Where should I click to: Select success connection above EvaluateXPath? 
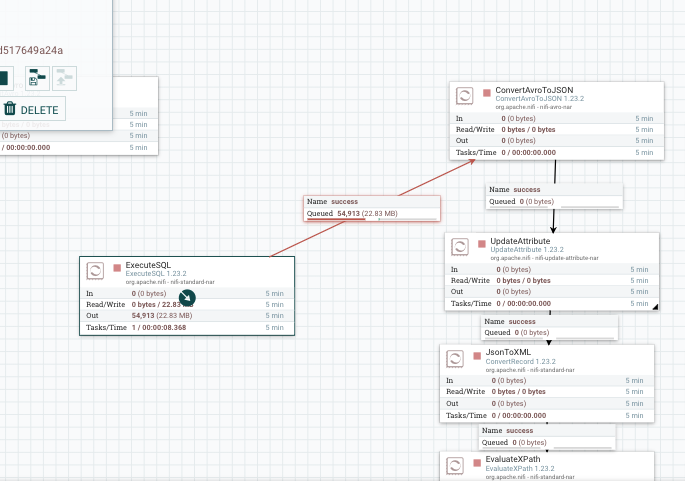tap(547, 436)
